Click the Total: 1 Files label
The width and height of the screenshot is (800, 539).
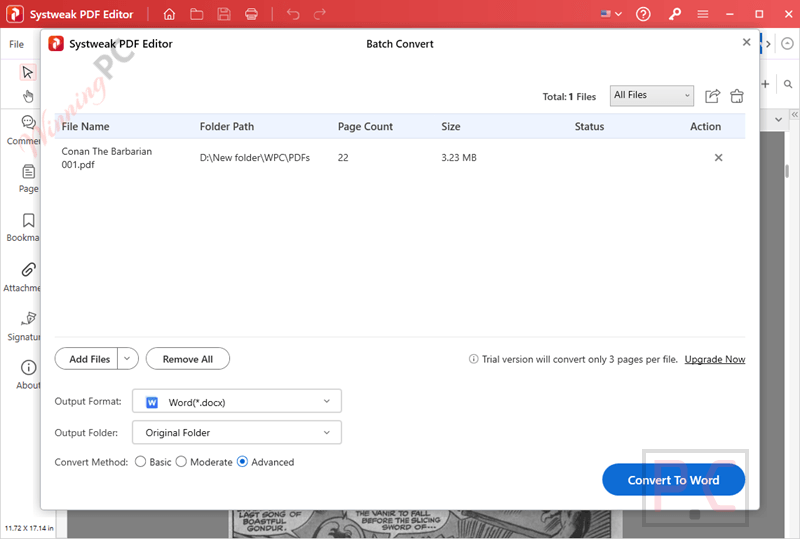pyautogui.click(x=569, y=96)
